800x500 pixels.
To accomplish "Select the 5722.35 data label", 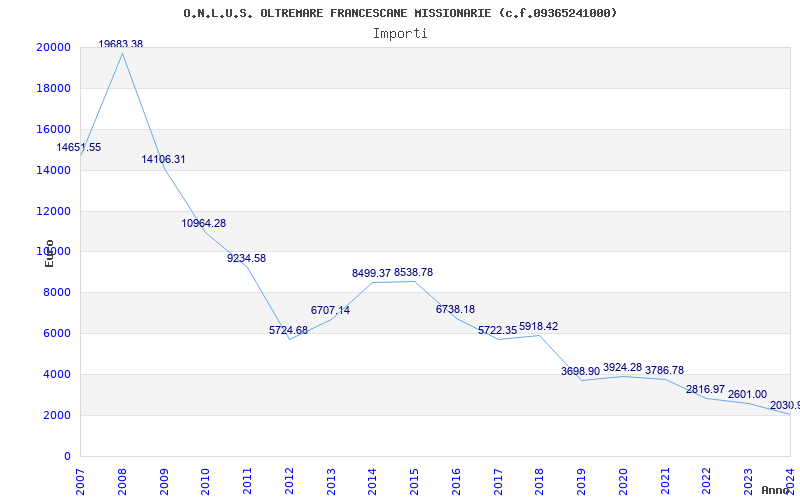I will [497, 331].
